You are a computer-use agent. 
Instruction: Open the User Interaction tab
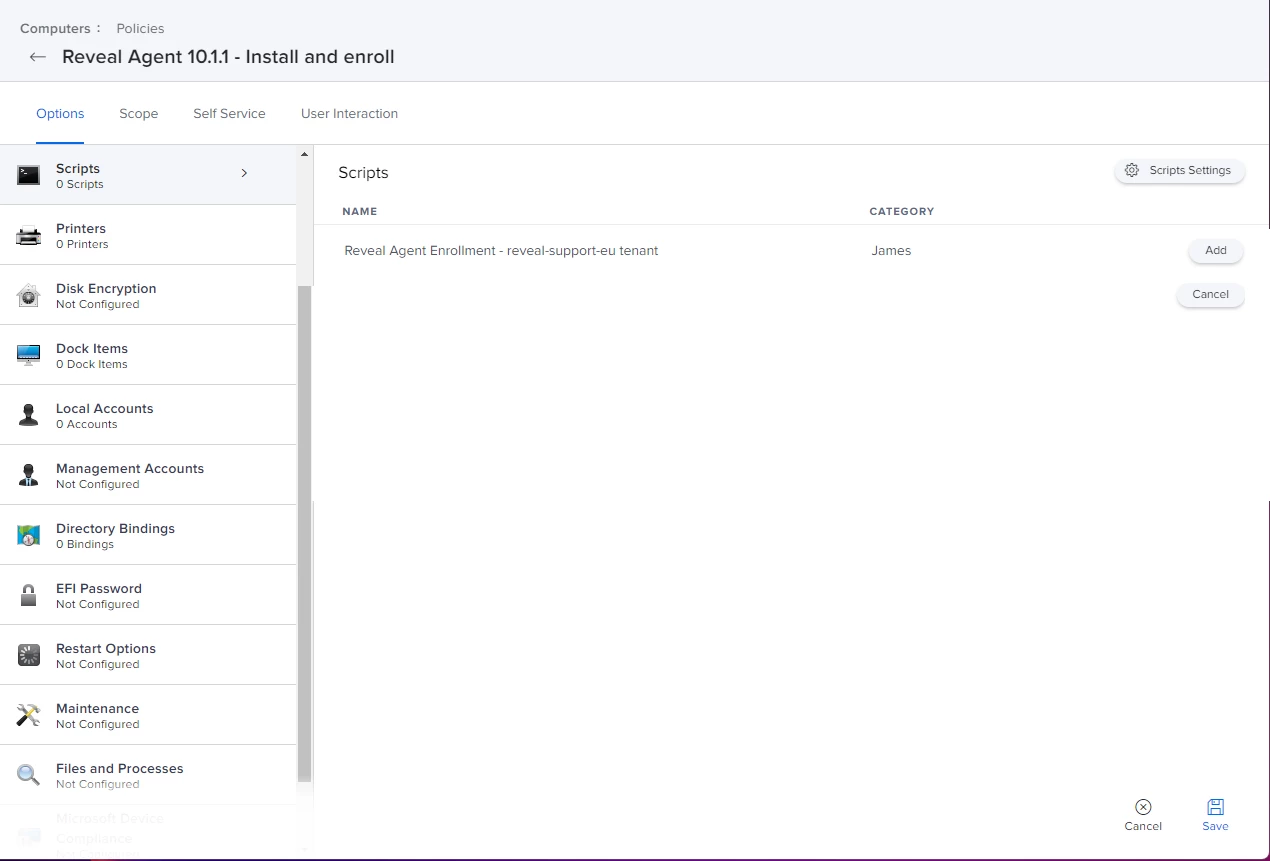tap(349, 114)
